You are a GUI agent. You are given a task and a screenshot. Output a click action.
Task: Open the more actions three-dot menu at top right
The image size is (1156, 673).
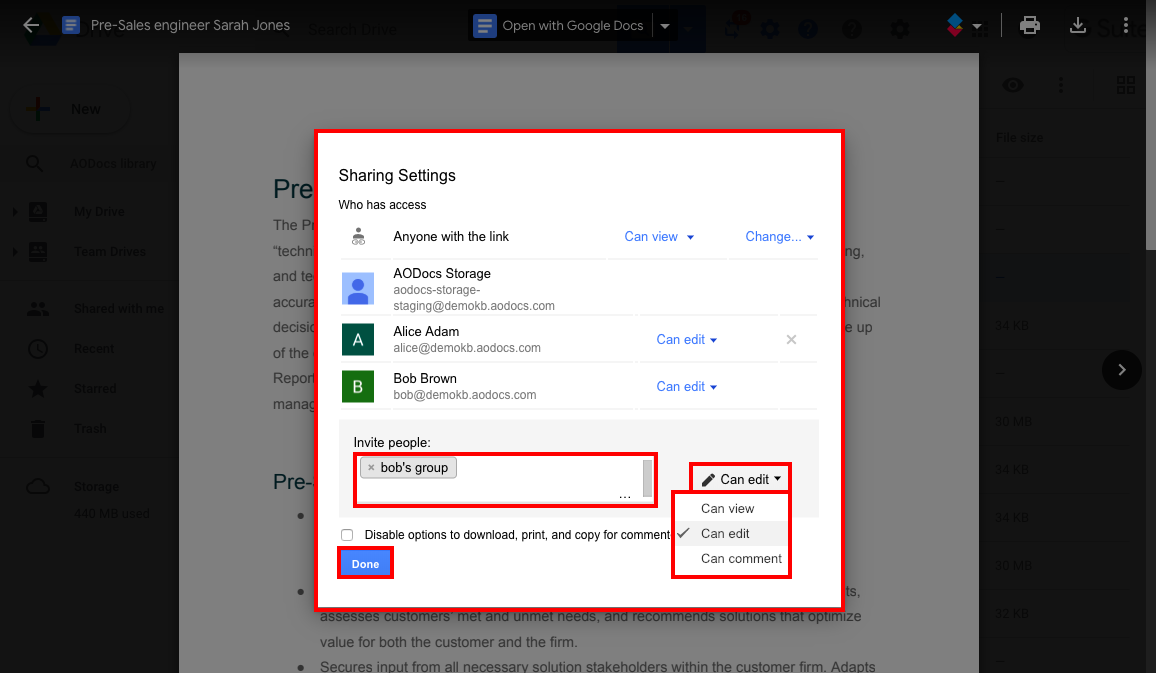click(x=1126, y=26)
